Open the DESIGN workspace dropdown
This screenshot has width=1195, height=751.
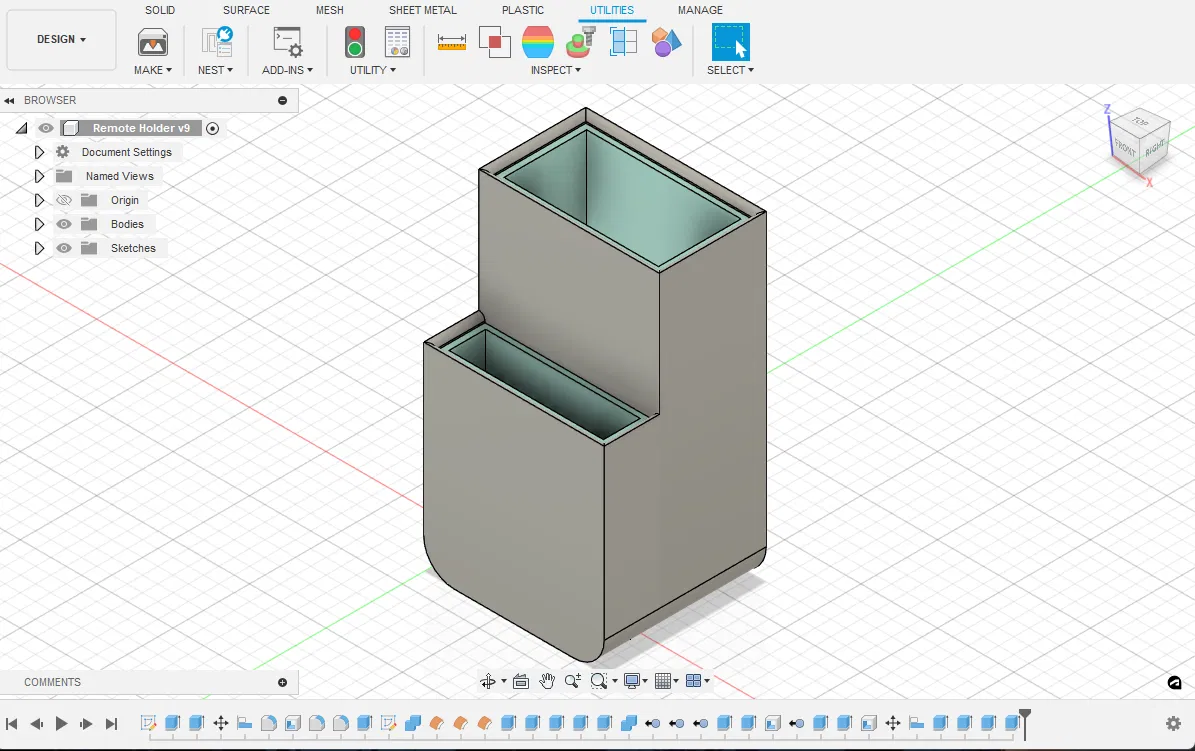click(61, 40)
